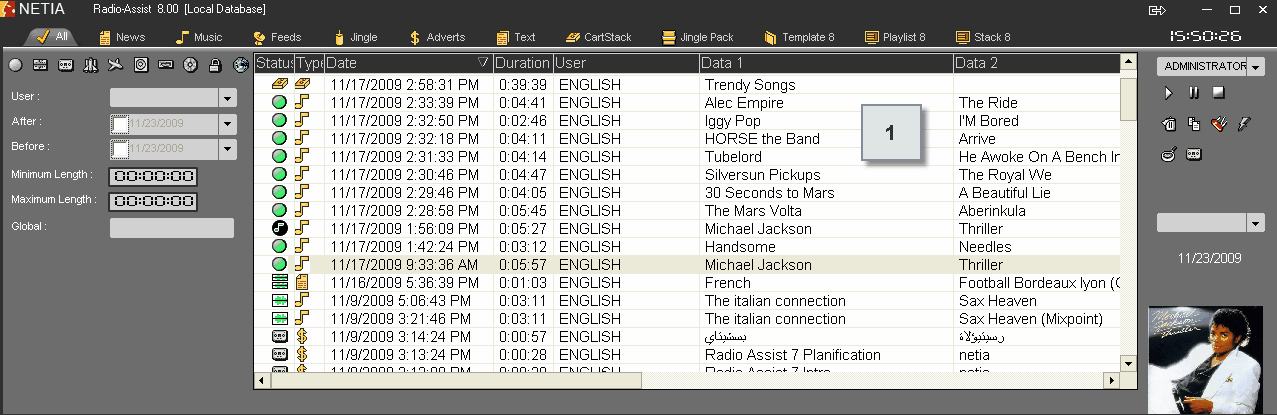
Task: Click the trash bin delete icon
Action: coord(1168,124)
